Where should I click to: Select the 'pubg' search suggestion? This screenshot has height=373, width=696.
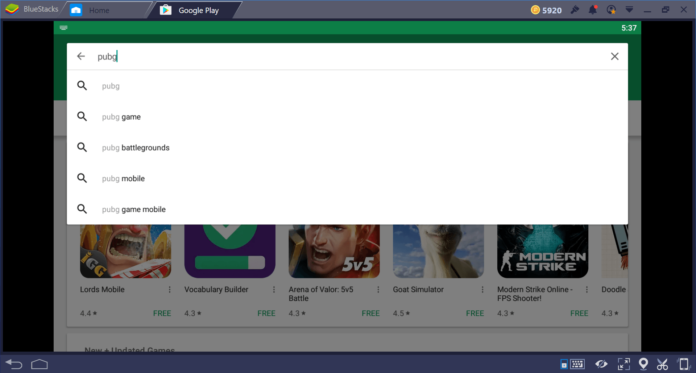(x=348, y=86)
